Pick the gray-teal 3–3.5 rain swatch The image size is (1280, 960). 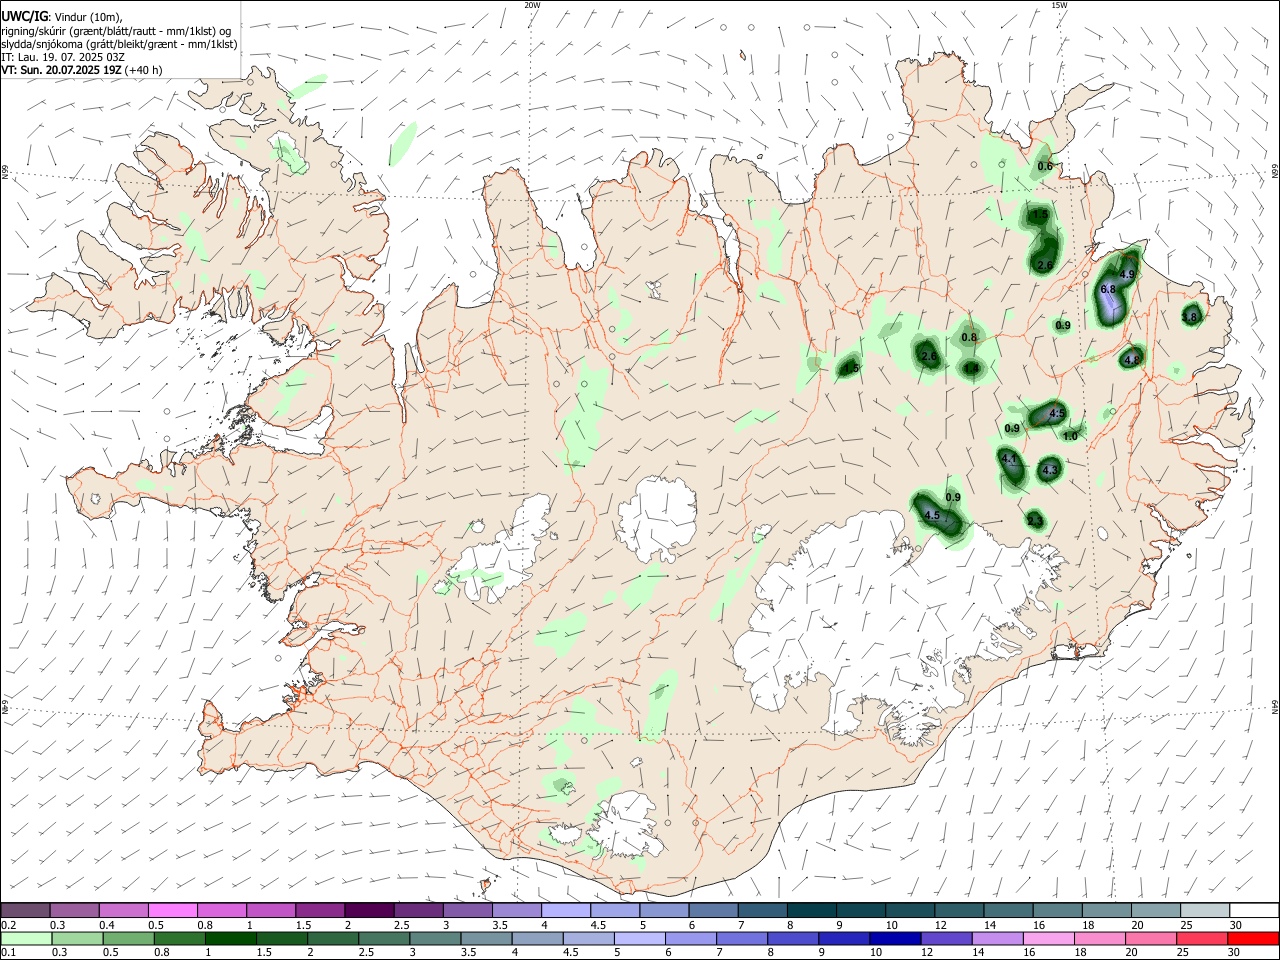coord(435,939)
